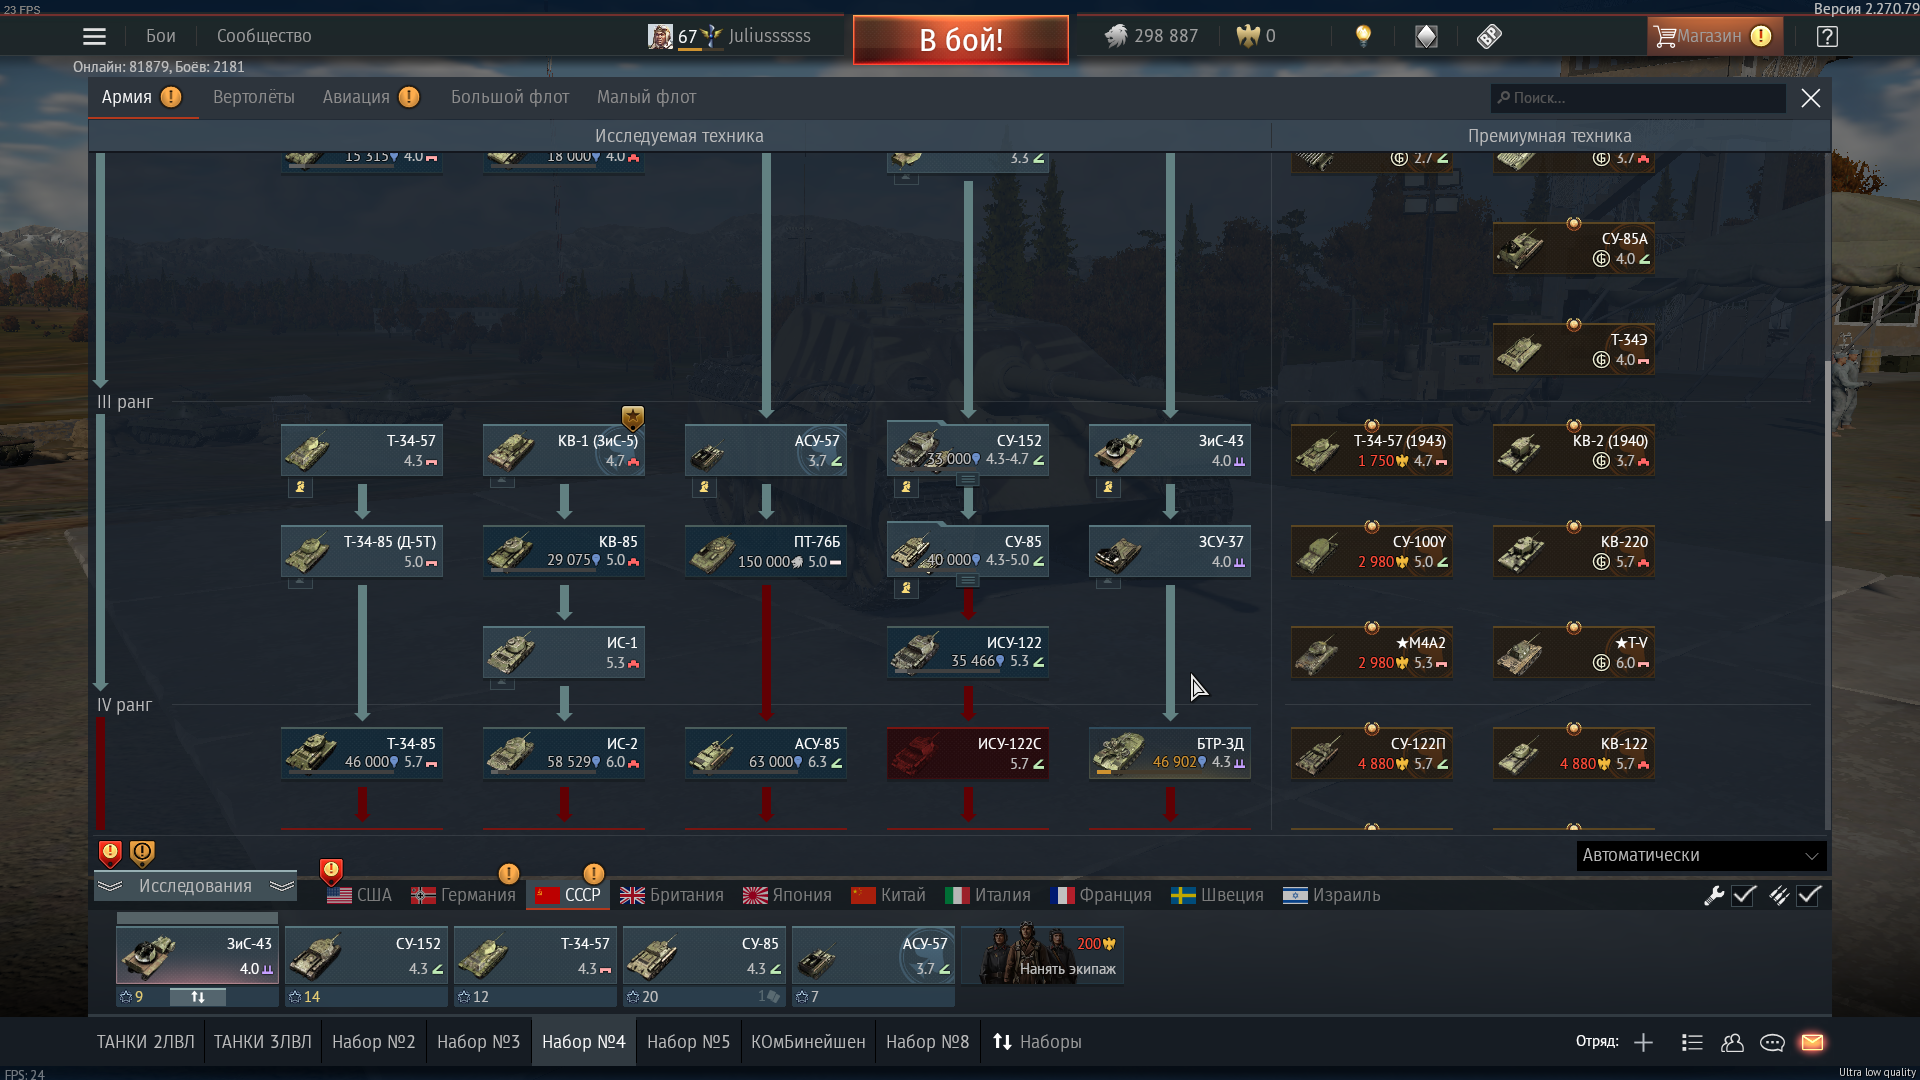This screenshot has height=1080, width=1920.
Task: Switch to Малый флот tab
Action: (647, 97)
